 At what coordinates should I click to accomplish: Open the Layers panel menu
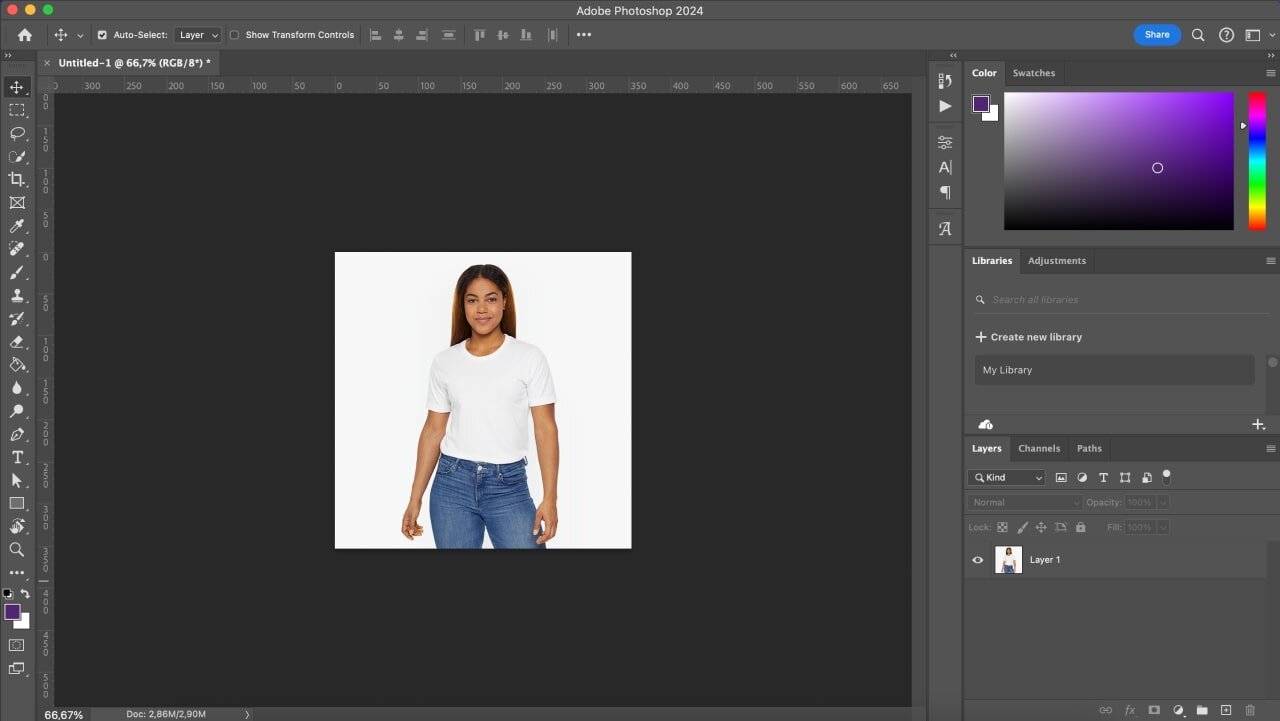(x=1271, y=449)
